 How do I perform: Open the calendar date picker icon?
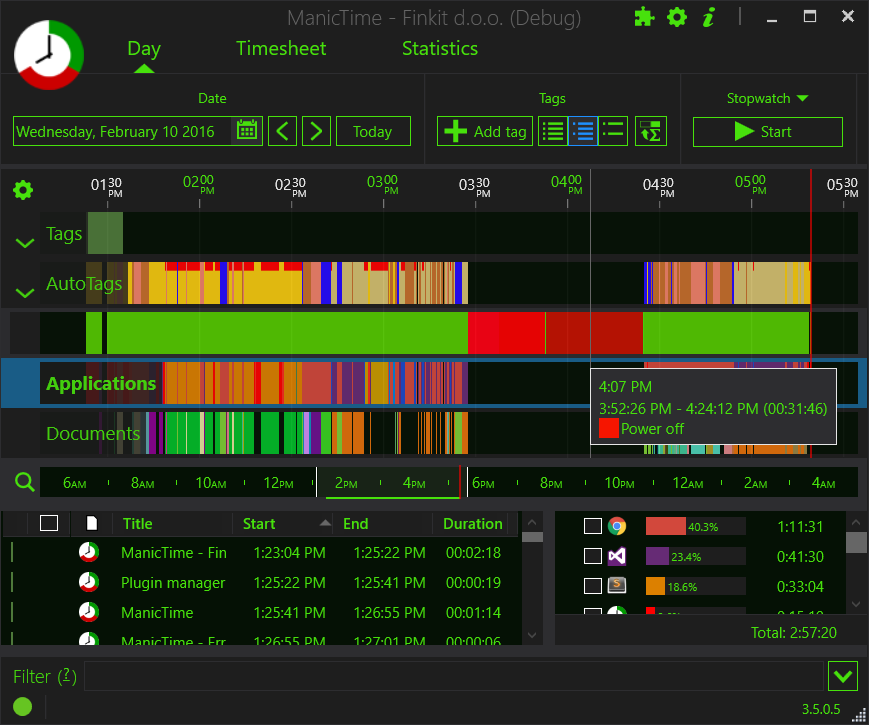pyautogui.click(x=247, y=131)
